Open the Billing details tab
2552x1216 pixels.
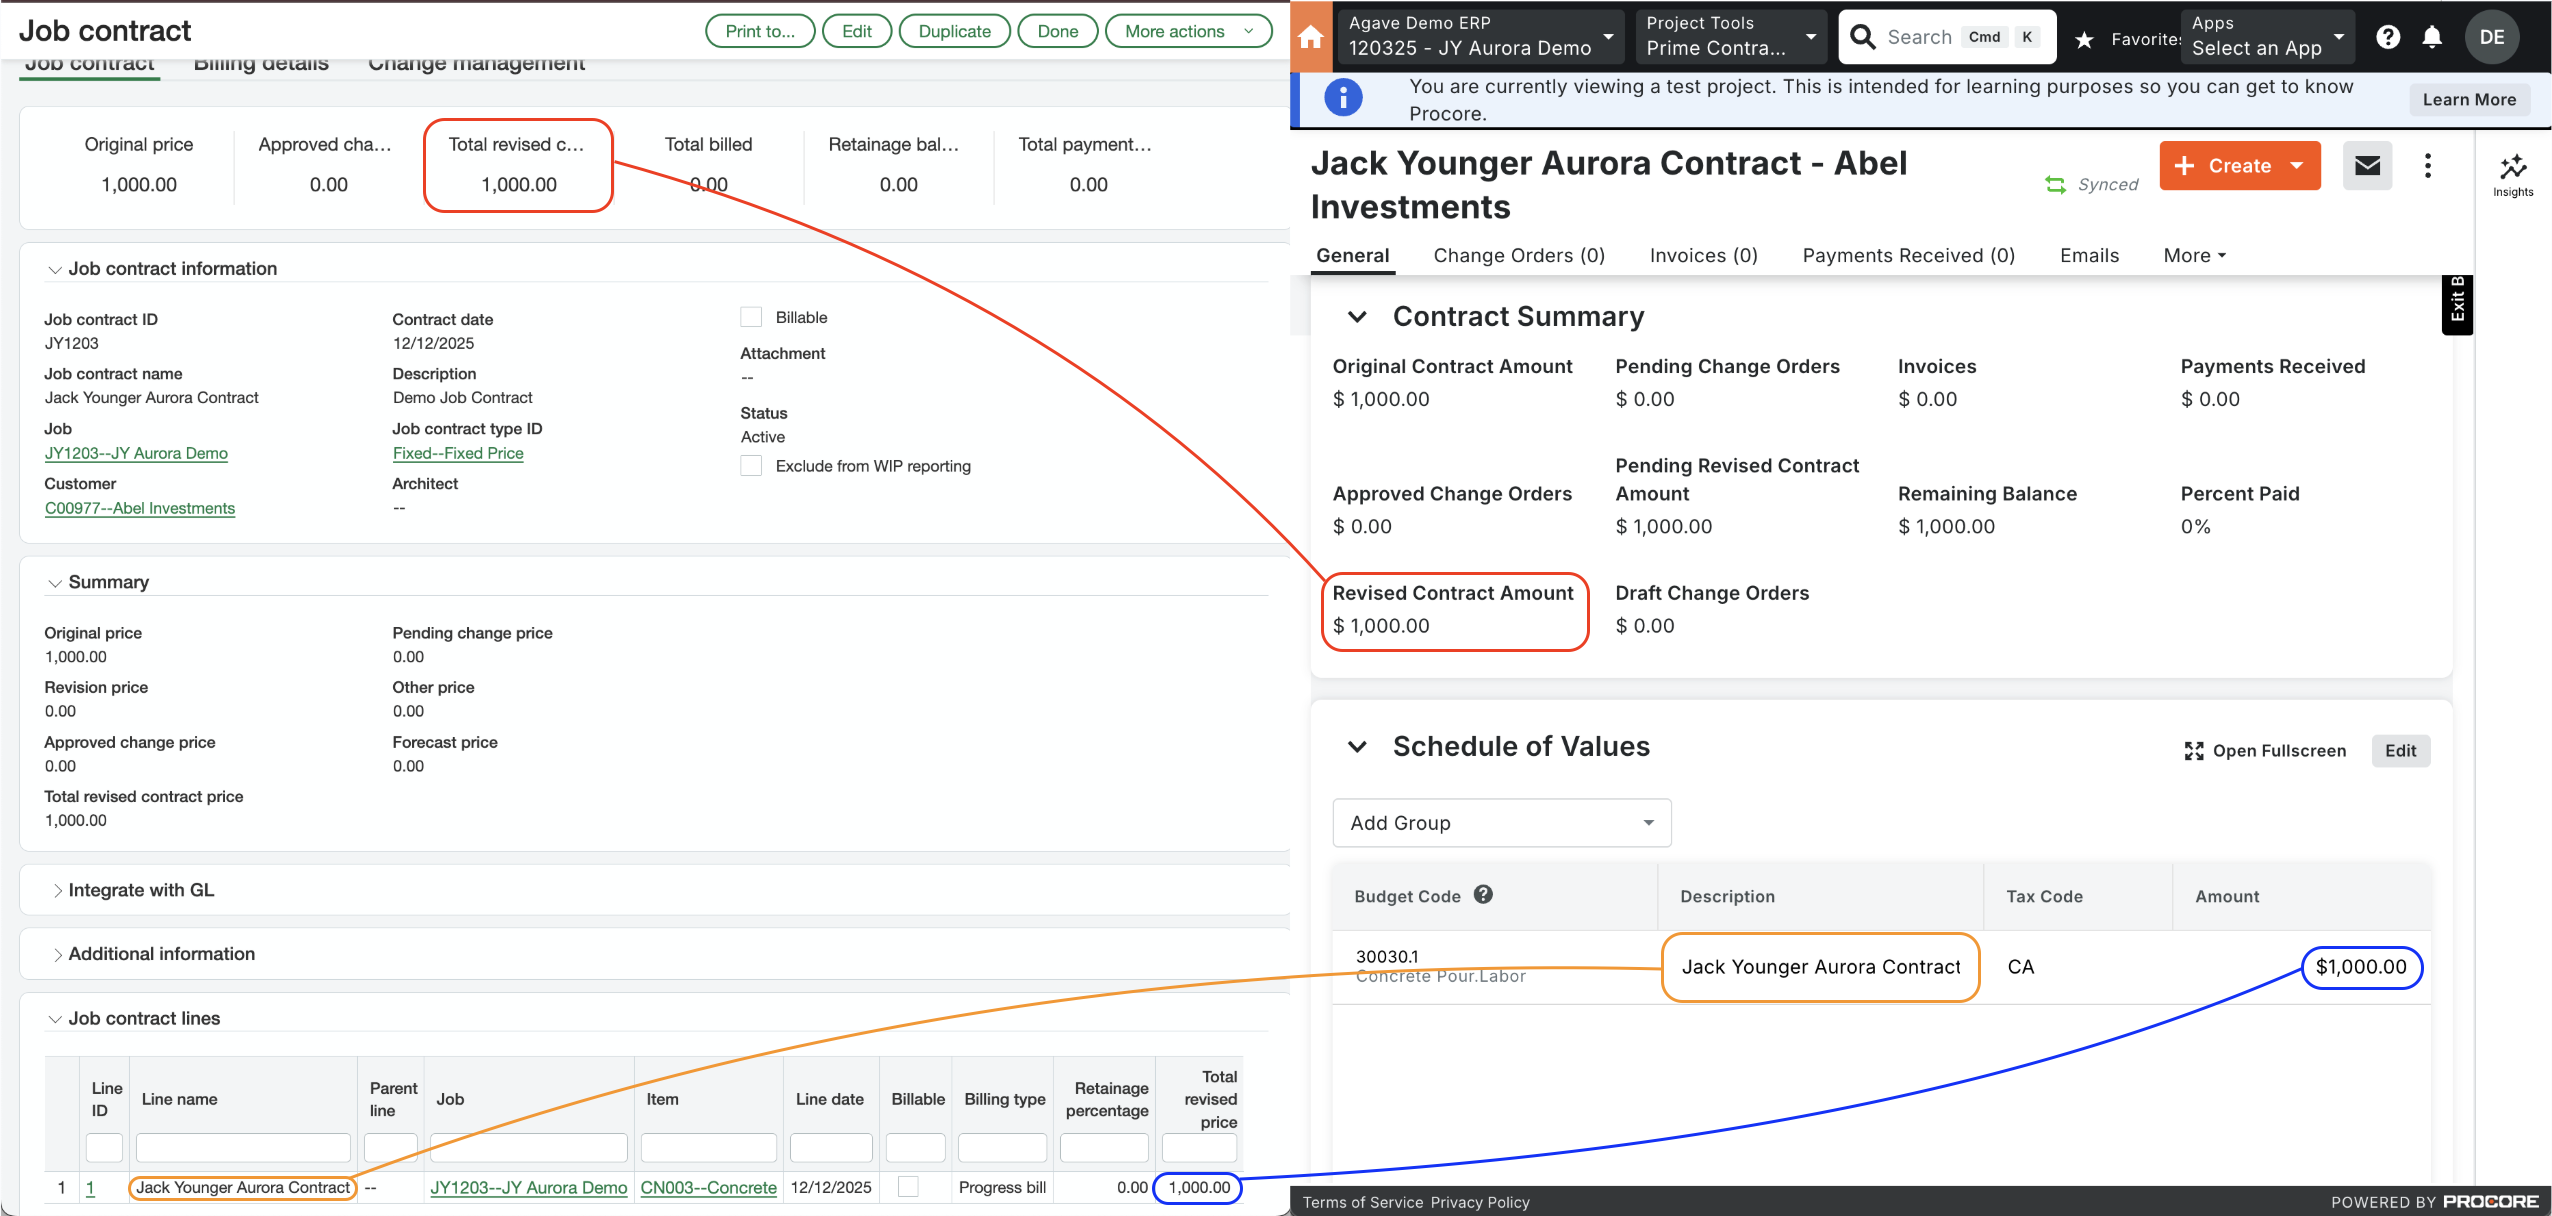tap(263, 62)
